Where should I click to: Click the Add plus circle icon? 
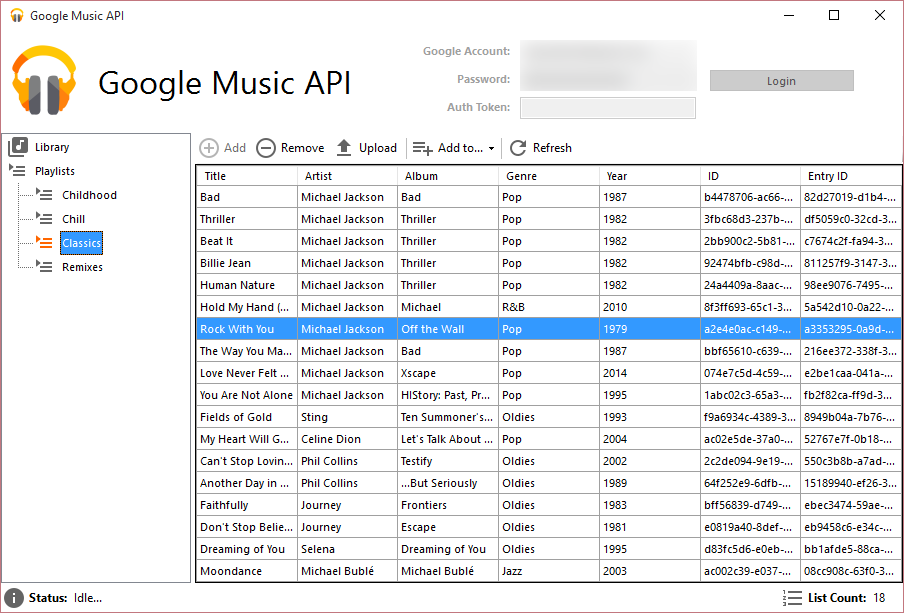[209, 148]
